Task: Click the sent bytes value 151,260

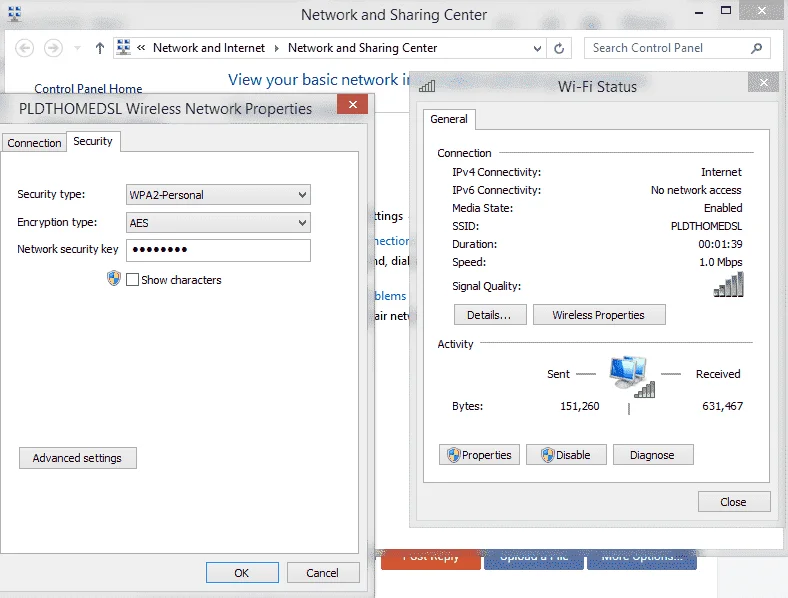Action: point(580,406)
